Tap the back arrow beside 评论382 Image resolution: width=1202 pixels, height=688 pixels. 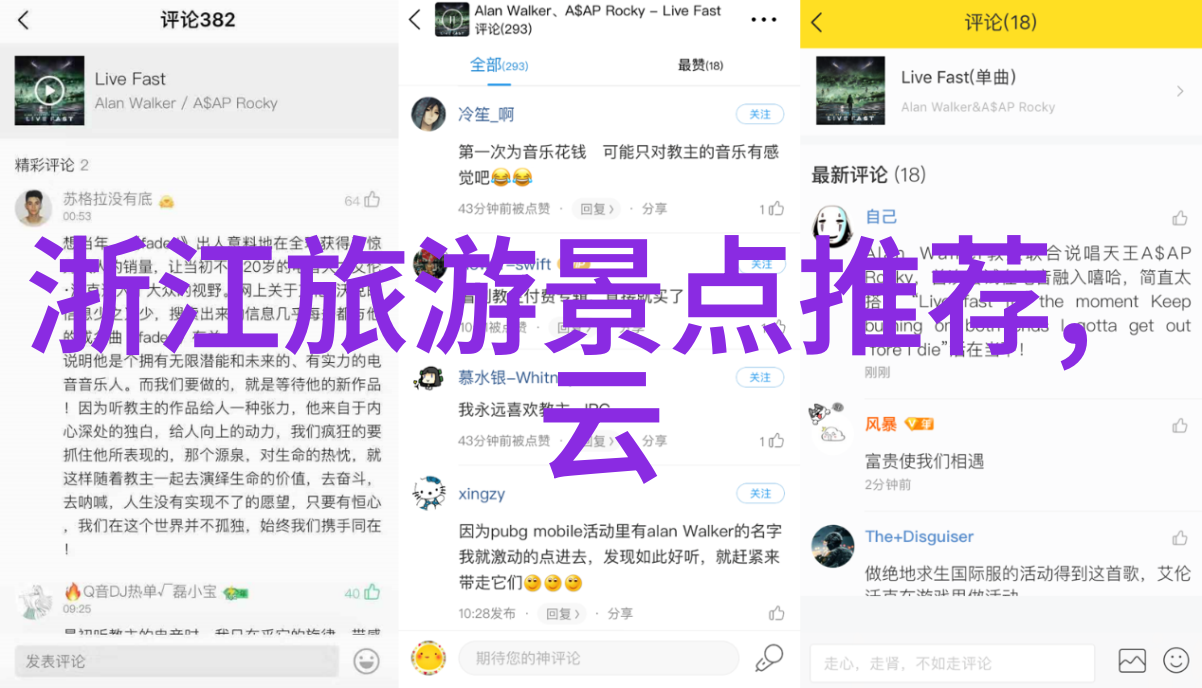[x=24, y=20]
